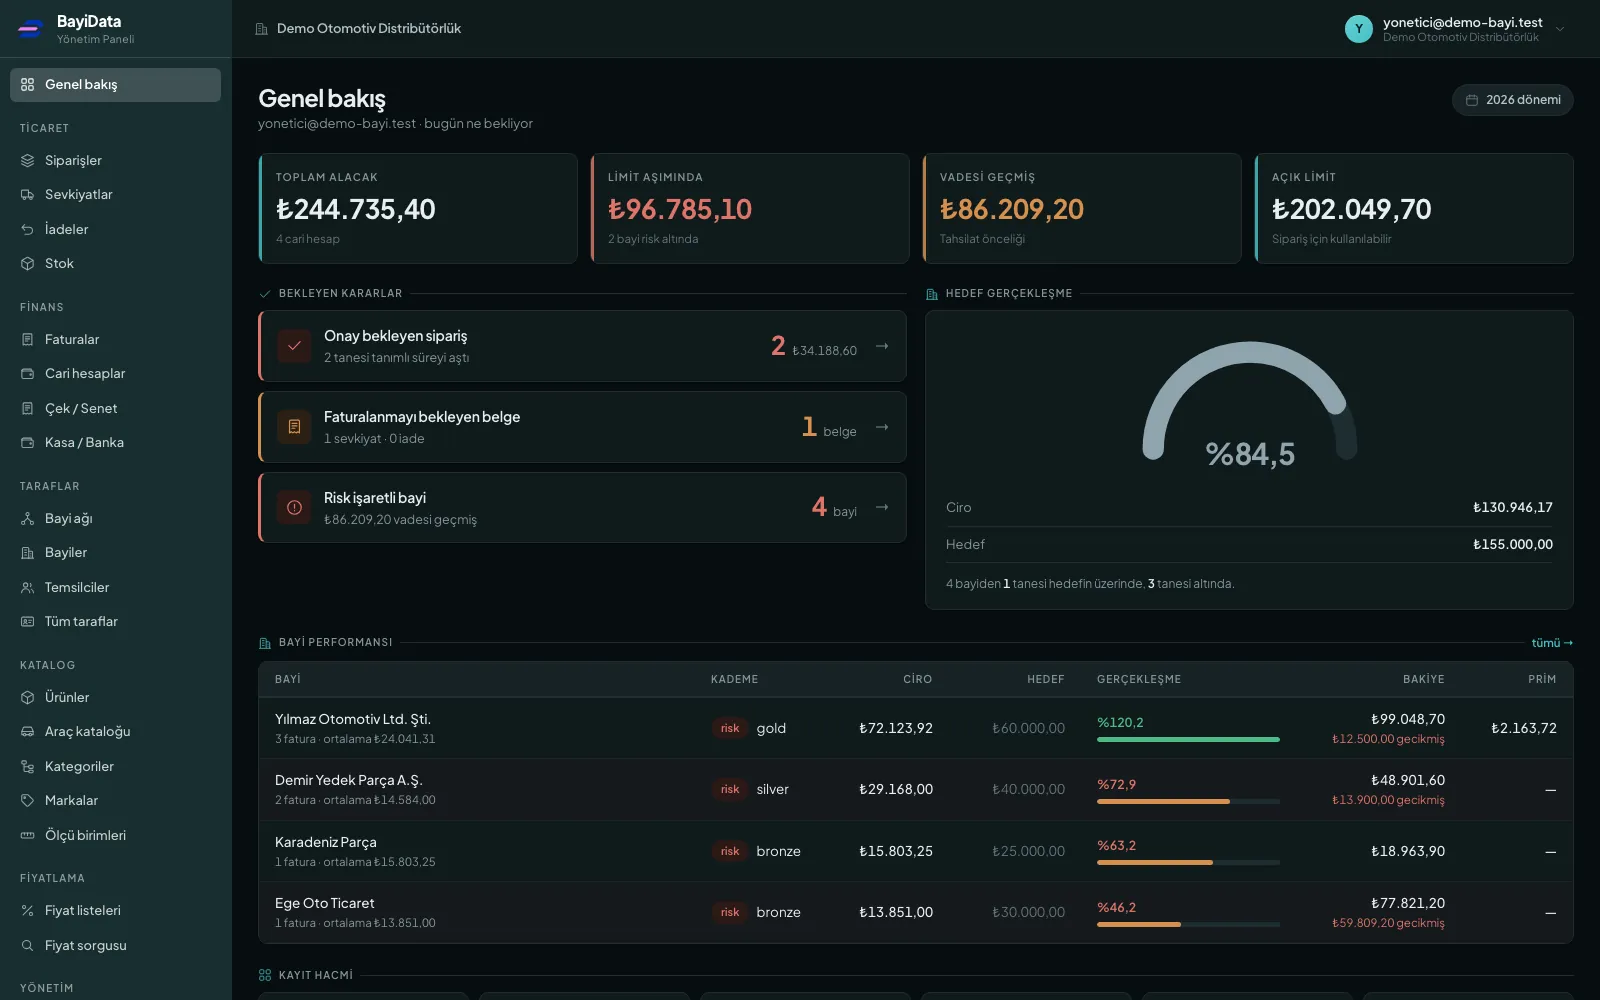Image resolution: width=1600 pixels, height=1000 pixels.
Task: Select Genel bakış menu item
Action: pyautogui.click(x=115, y=85)
